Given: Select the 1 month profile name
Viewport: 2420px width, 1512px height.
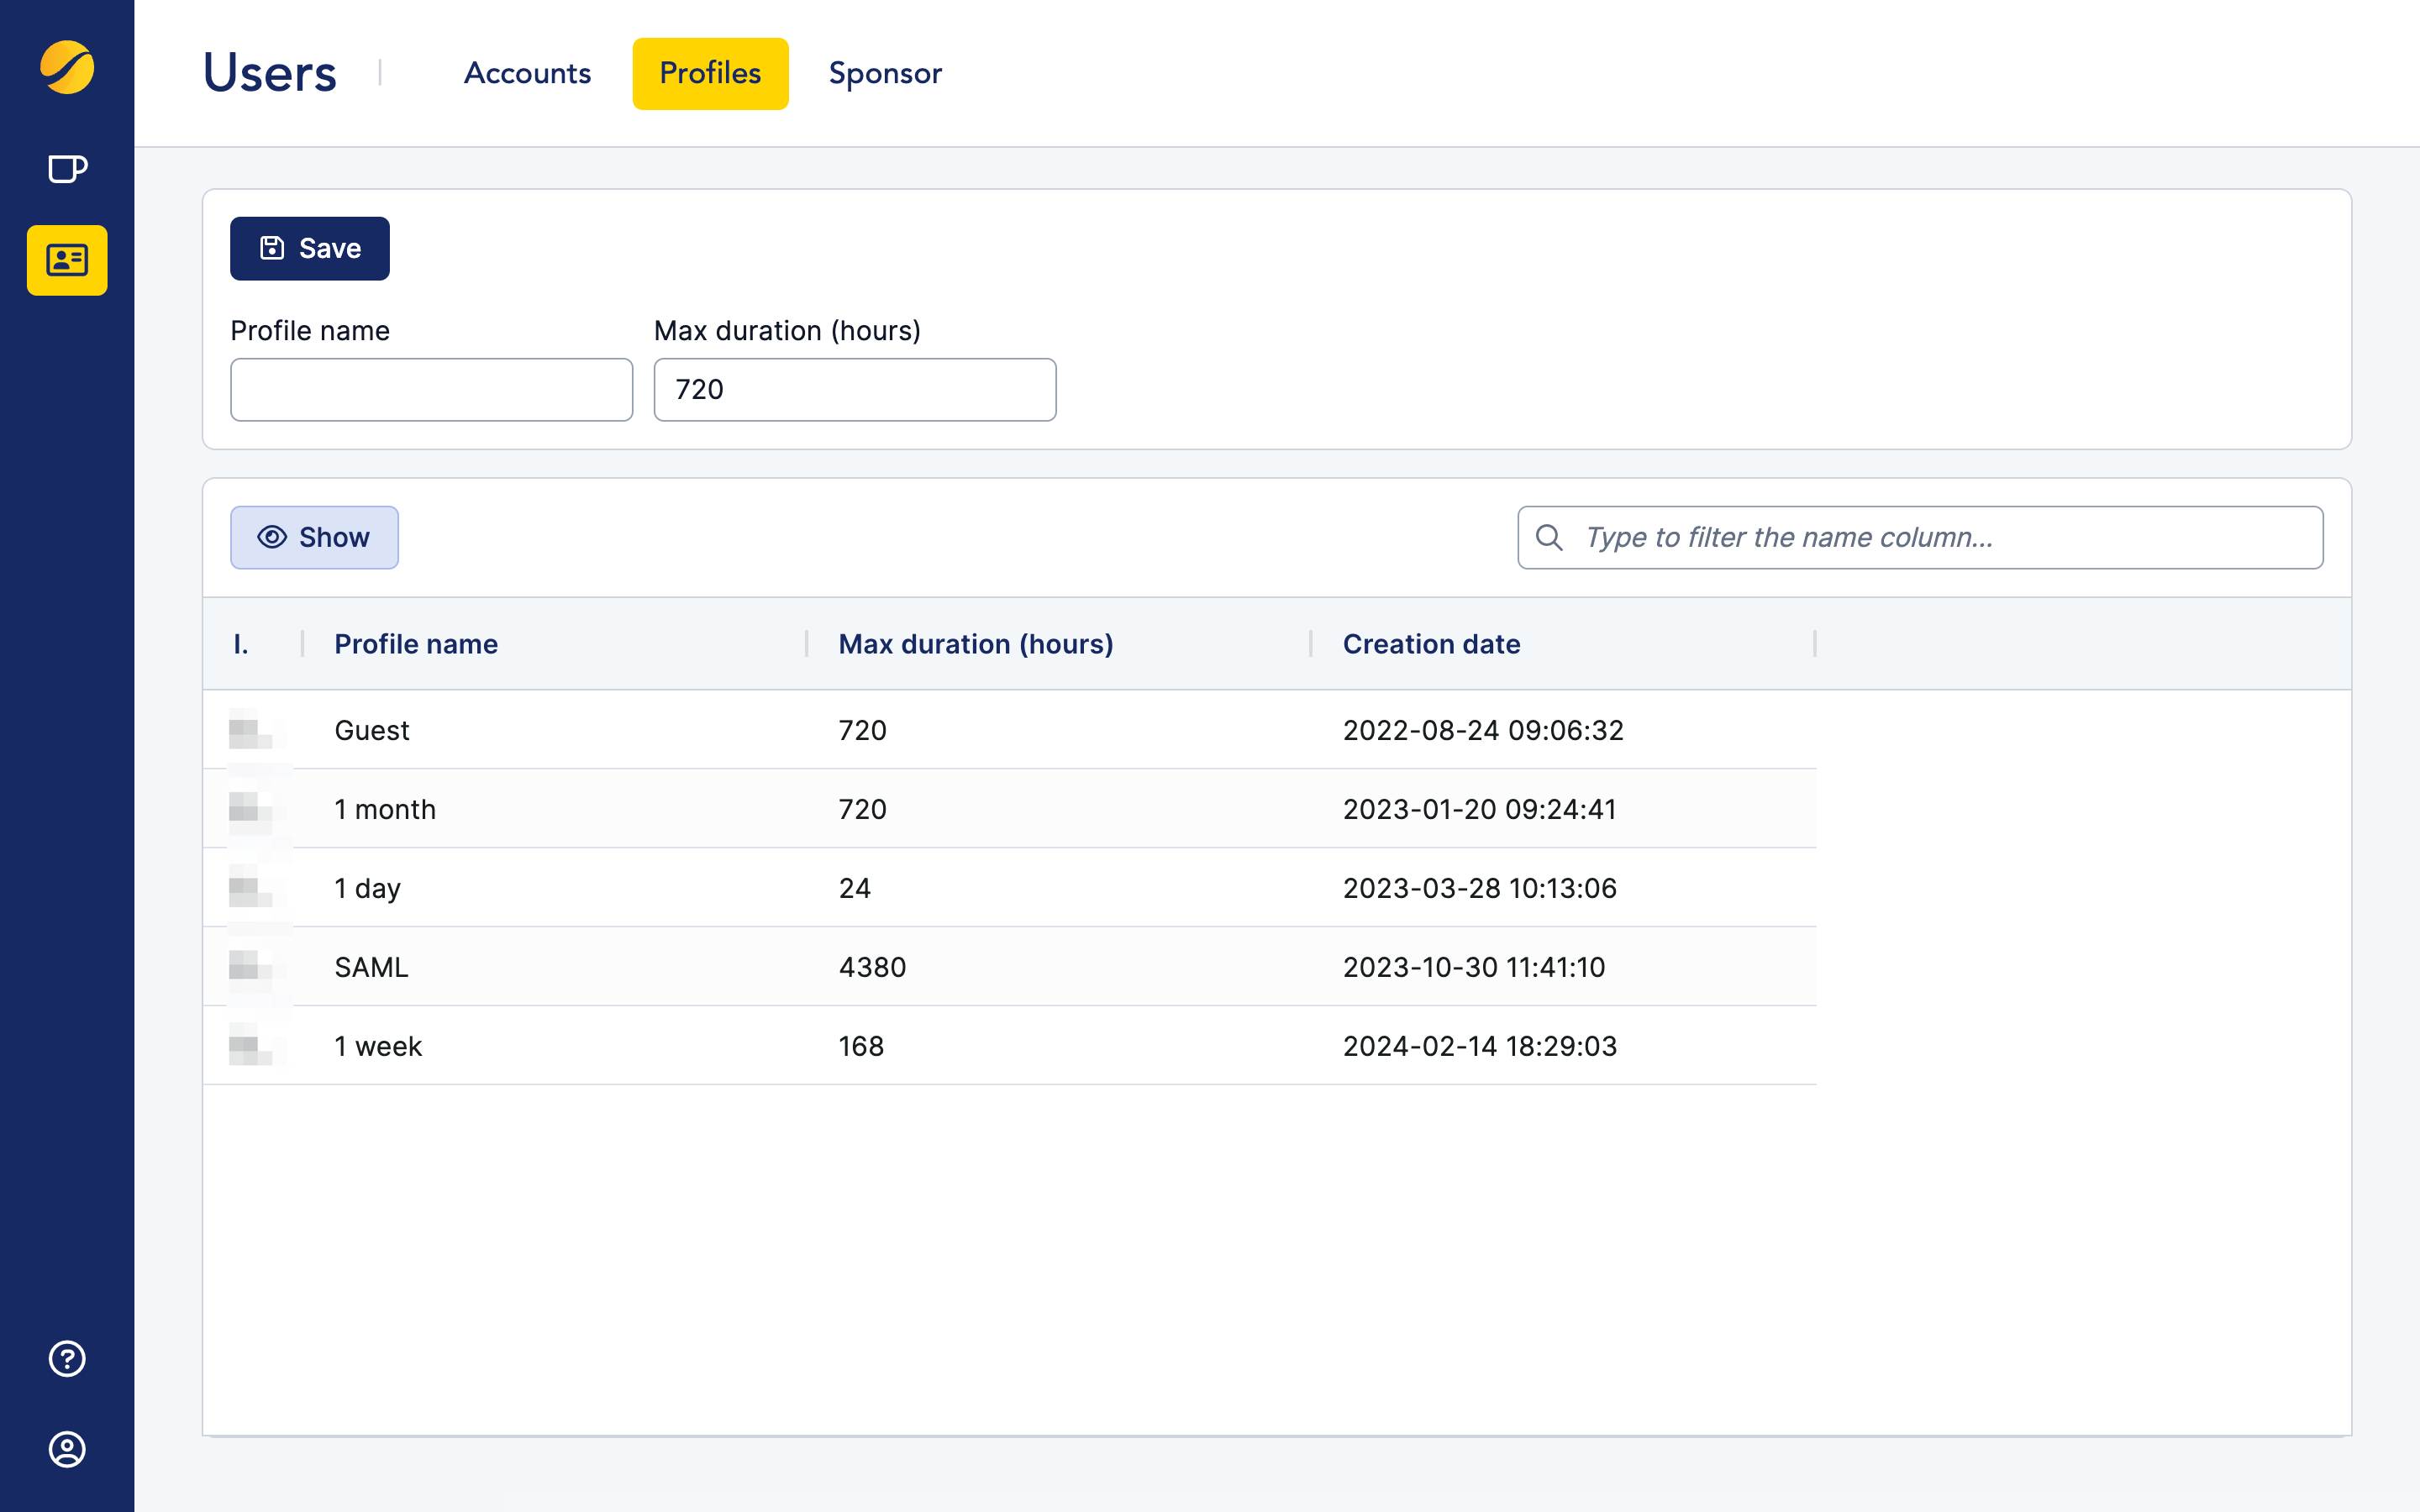Looking at the screenshot, I should [385, 809].
